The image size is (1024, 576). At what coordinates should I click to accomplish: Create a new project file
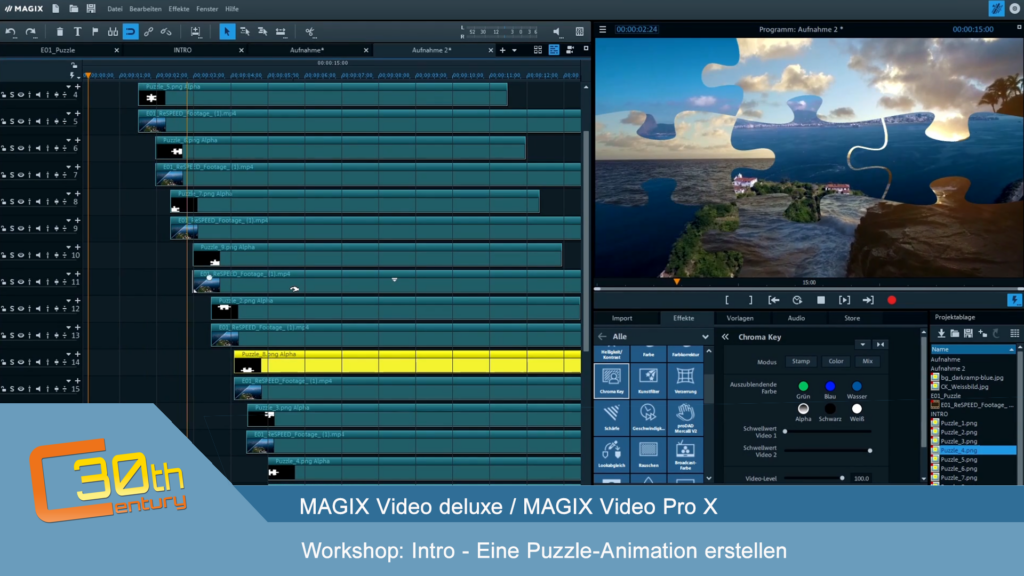(x=56, y=9)
